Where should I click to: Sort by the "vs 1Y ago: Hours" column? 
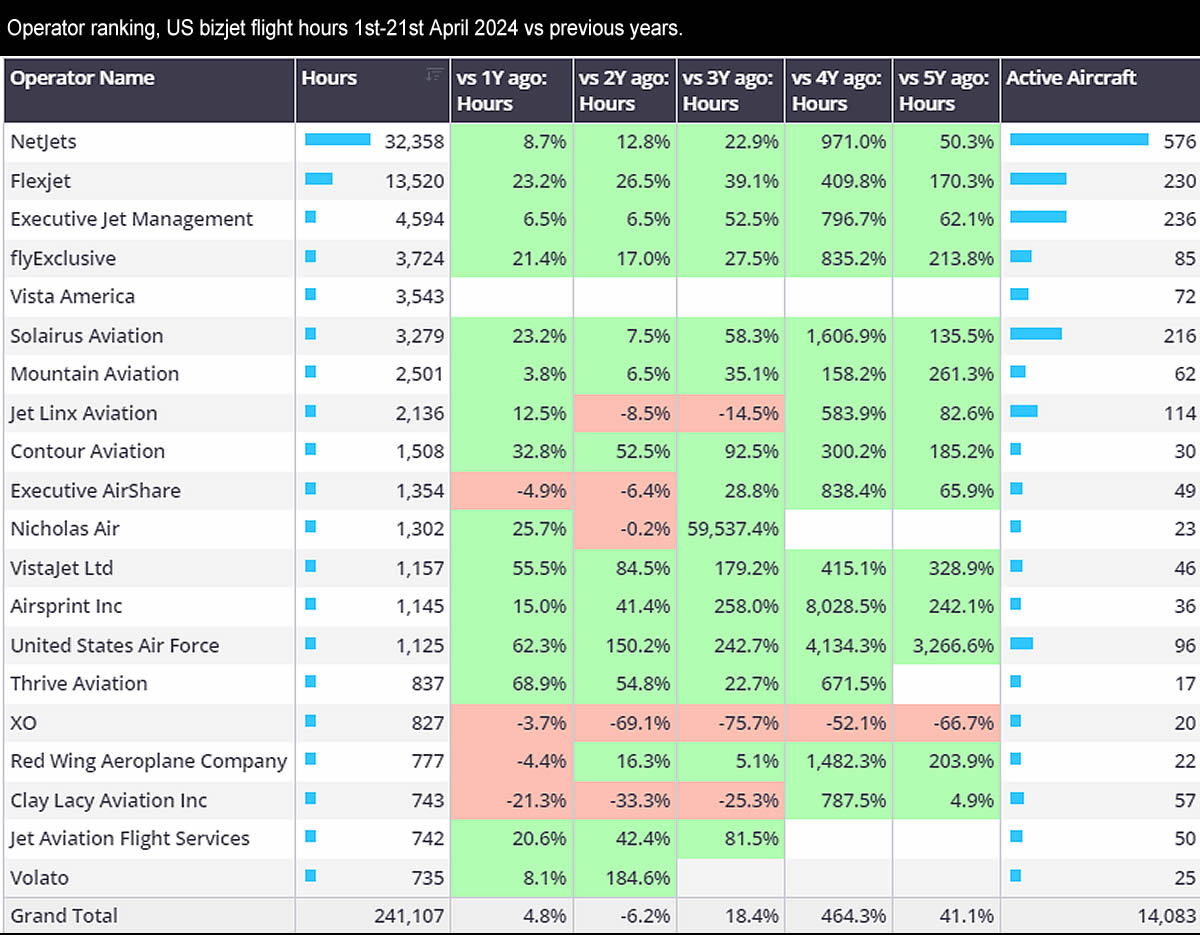[x=511, y=90]
